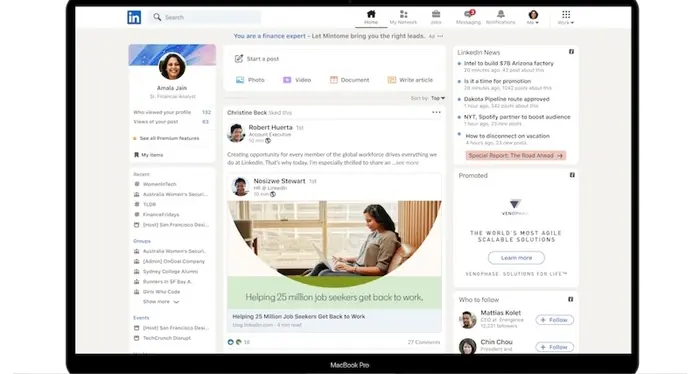Follow Mattias Kolet
Image resolution: width=700 pixels, height=374 pixels.
554,320
